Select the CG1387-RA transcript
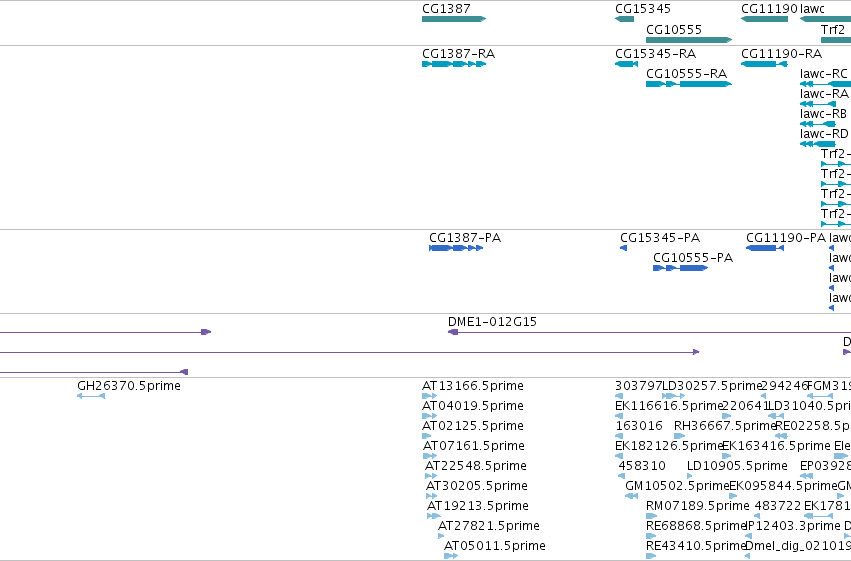The image size is (851, 561). [454, 64]
